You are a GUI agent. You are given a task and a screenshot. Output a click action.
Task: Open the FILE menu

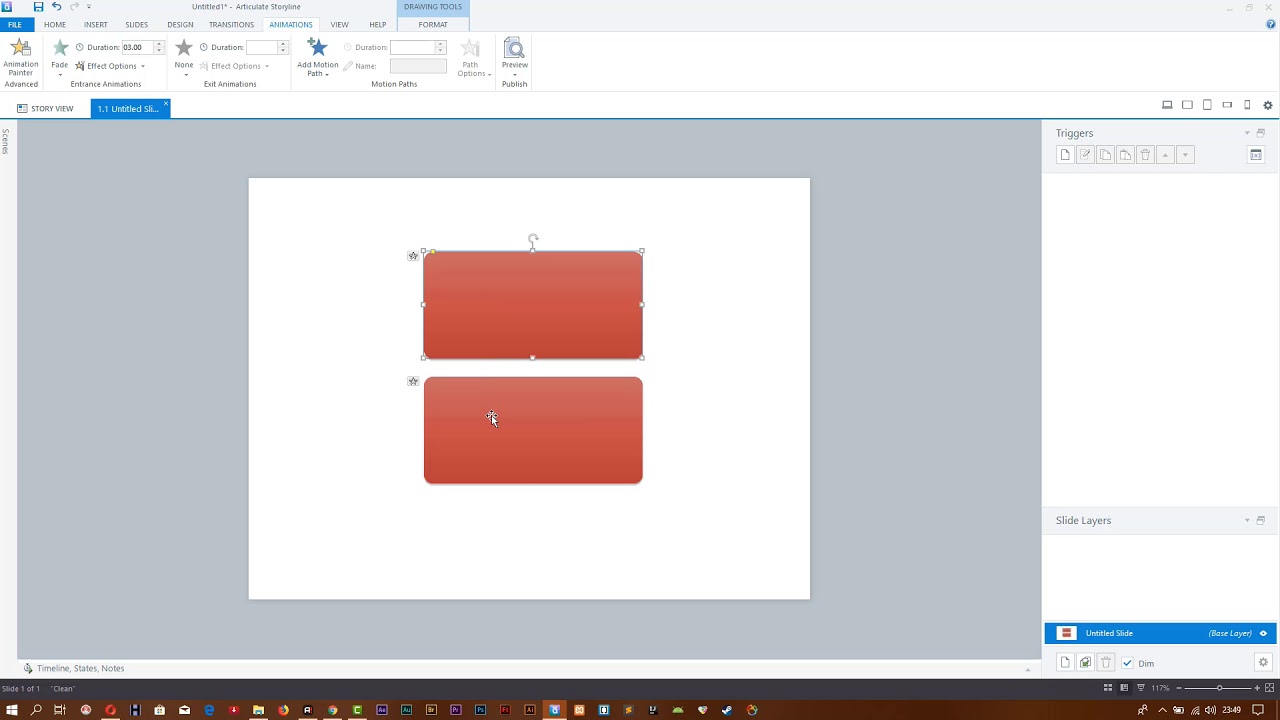(14, 25)
